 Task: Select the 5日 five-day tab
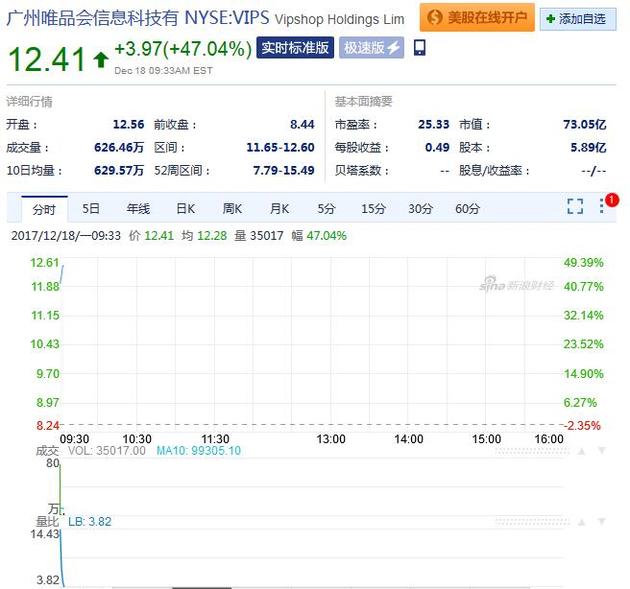(x=91, y=209)
